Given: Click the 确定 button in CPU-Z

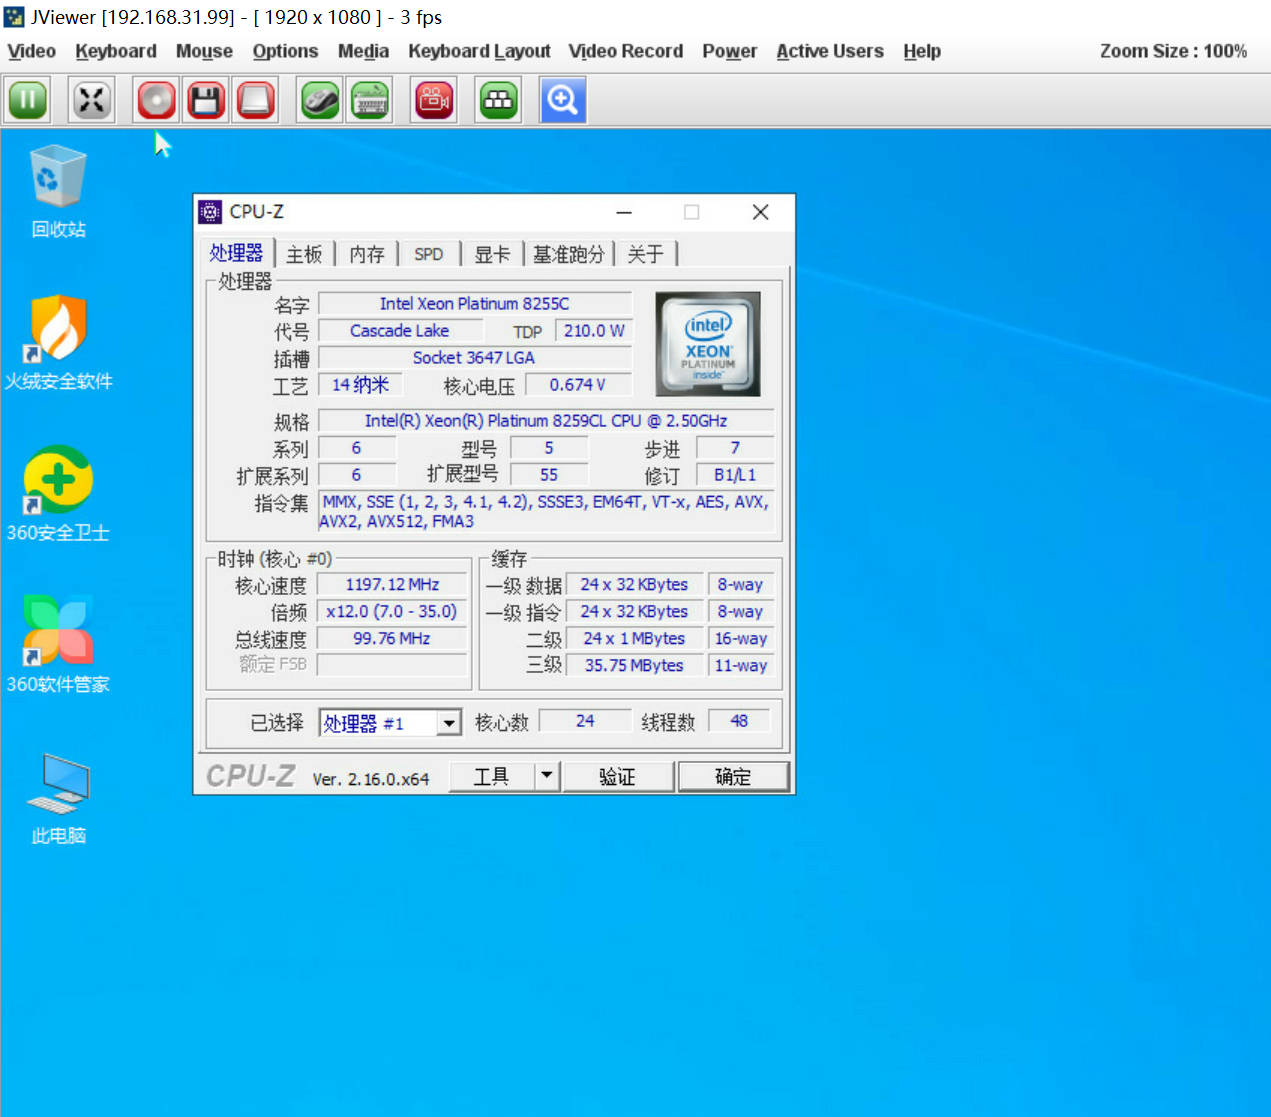Looking at the screenshot, I should tap(733, 776).
